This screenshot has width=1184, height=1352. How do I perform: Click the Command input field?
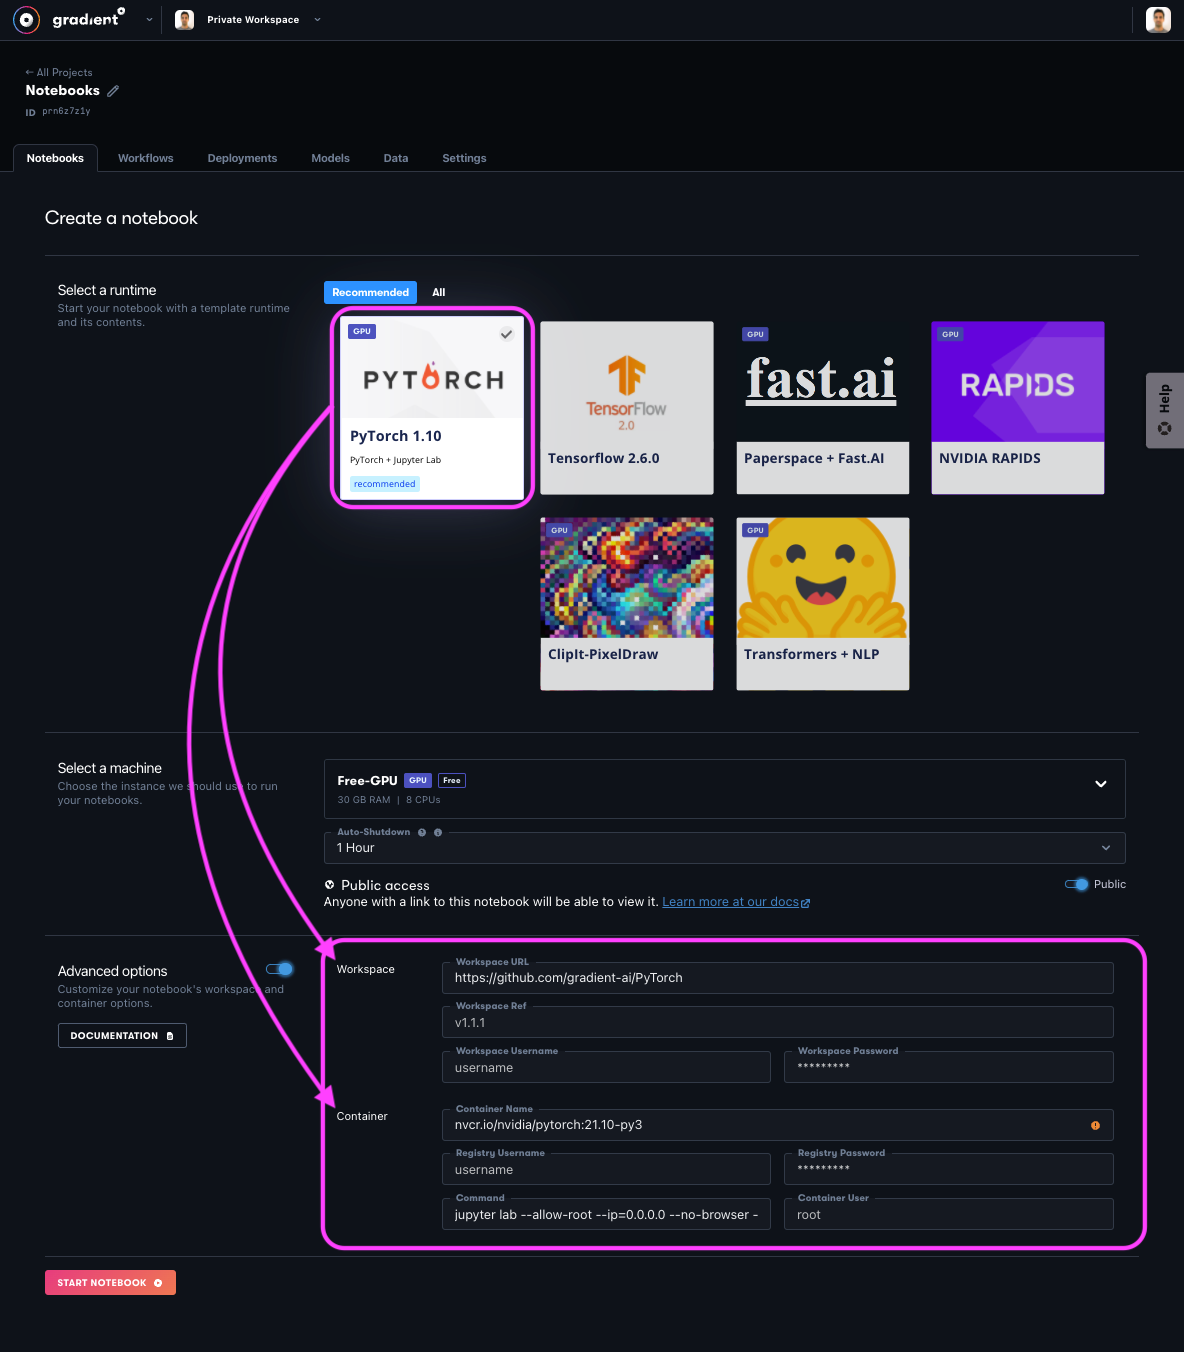point(606,1214)
